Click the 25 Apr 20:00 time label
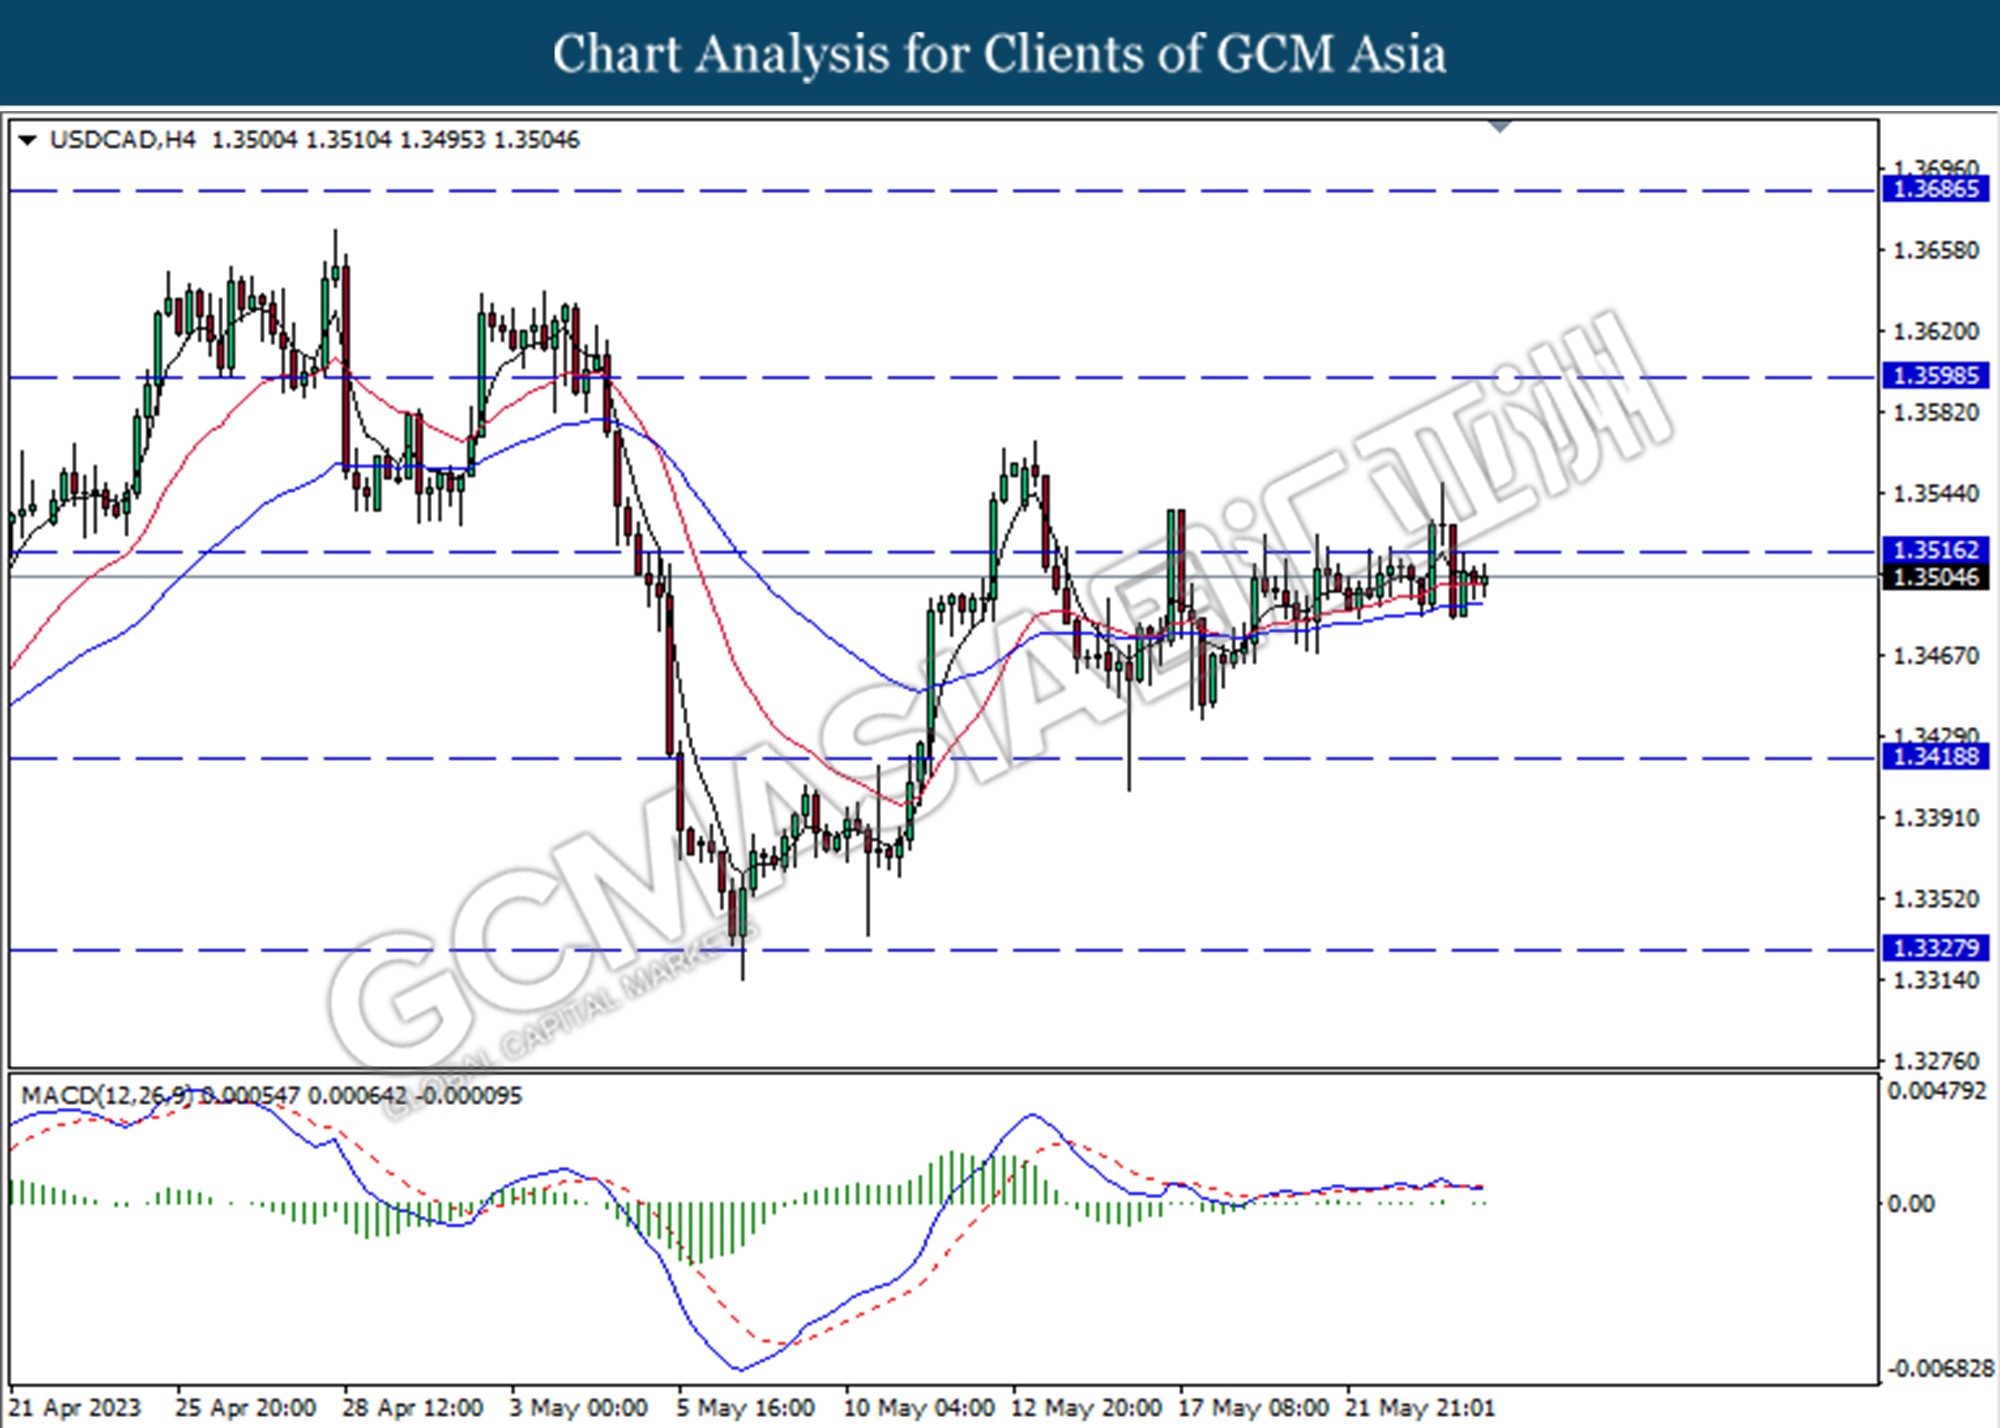The height and width of the screenshot is (1428, 2000). coord(246,1408)
